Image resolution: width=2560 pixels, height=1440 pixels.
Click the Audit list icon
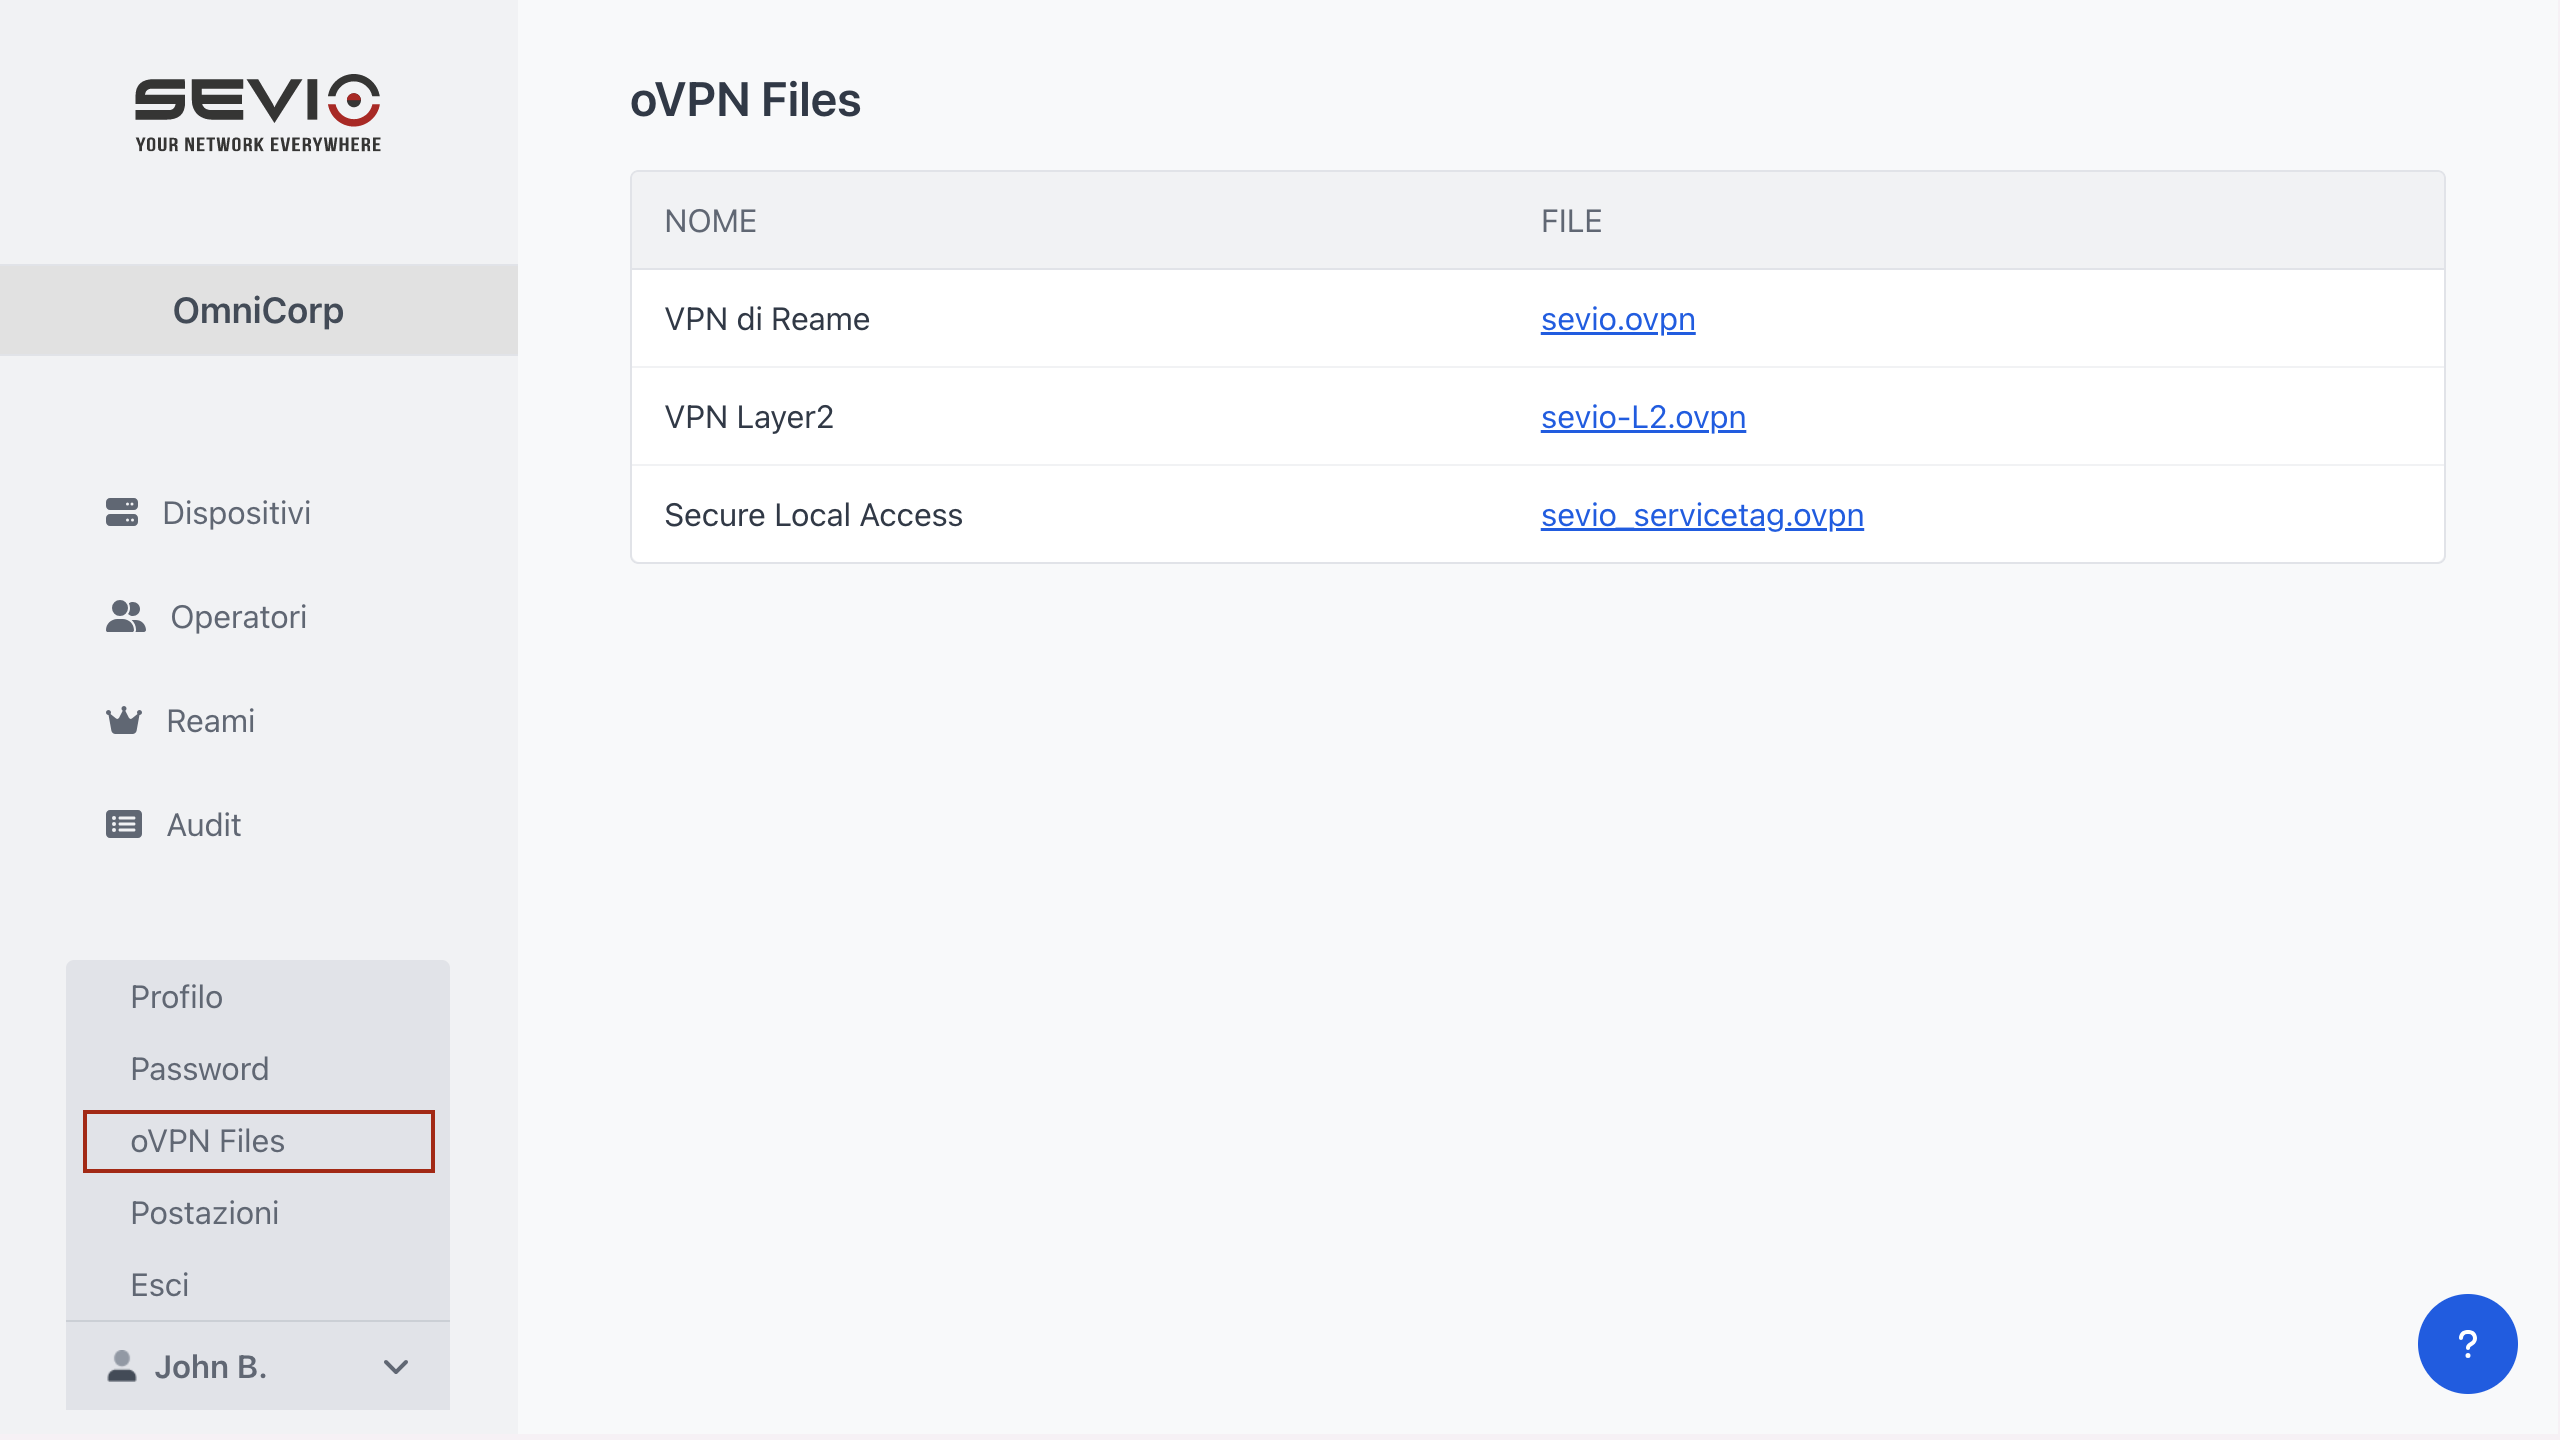click(124, 824)
